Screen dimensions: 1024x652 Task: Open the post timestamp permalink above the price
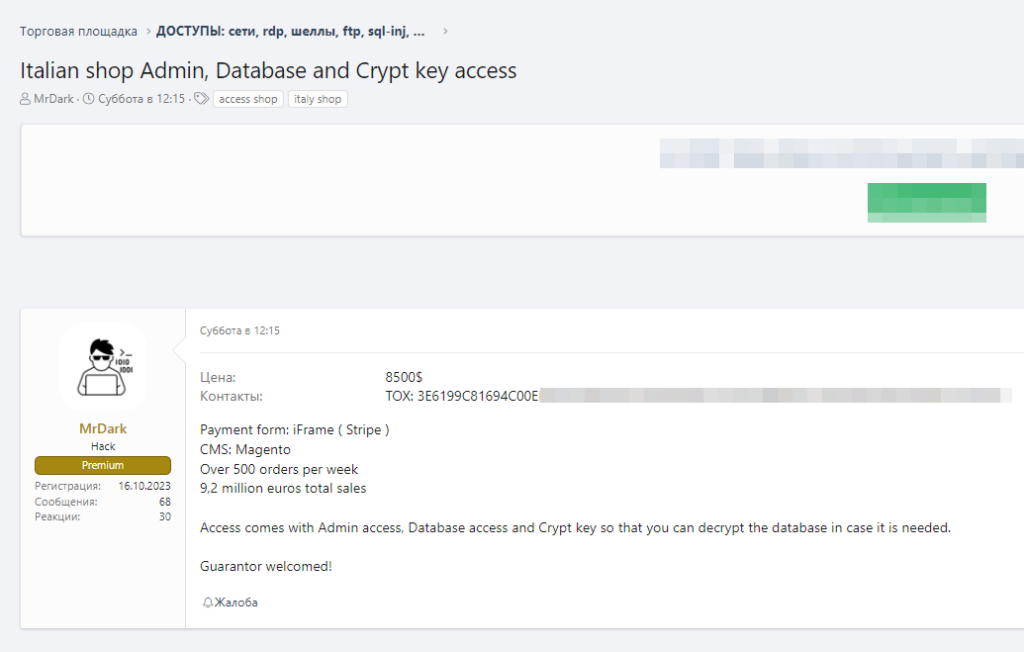pos(240,331)
